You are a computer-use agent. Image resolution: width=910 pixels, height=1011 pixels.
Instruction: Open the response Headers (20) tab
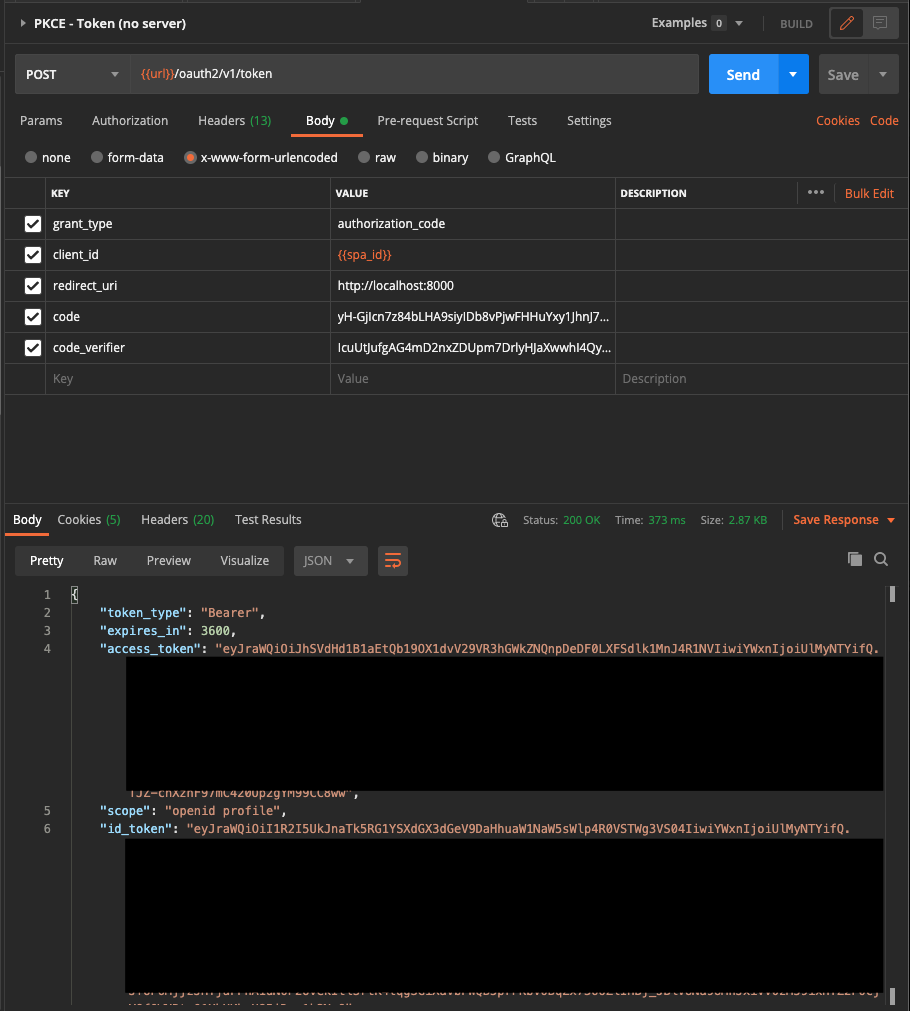tap(177, 520)
